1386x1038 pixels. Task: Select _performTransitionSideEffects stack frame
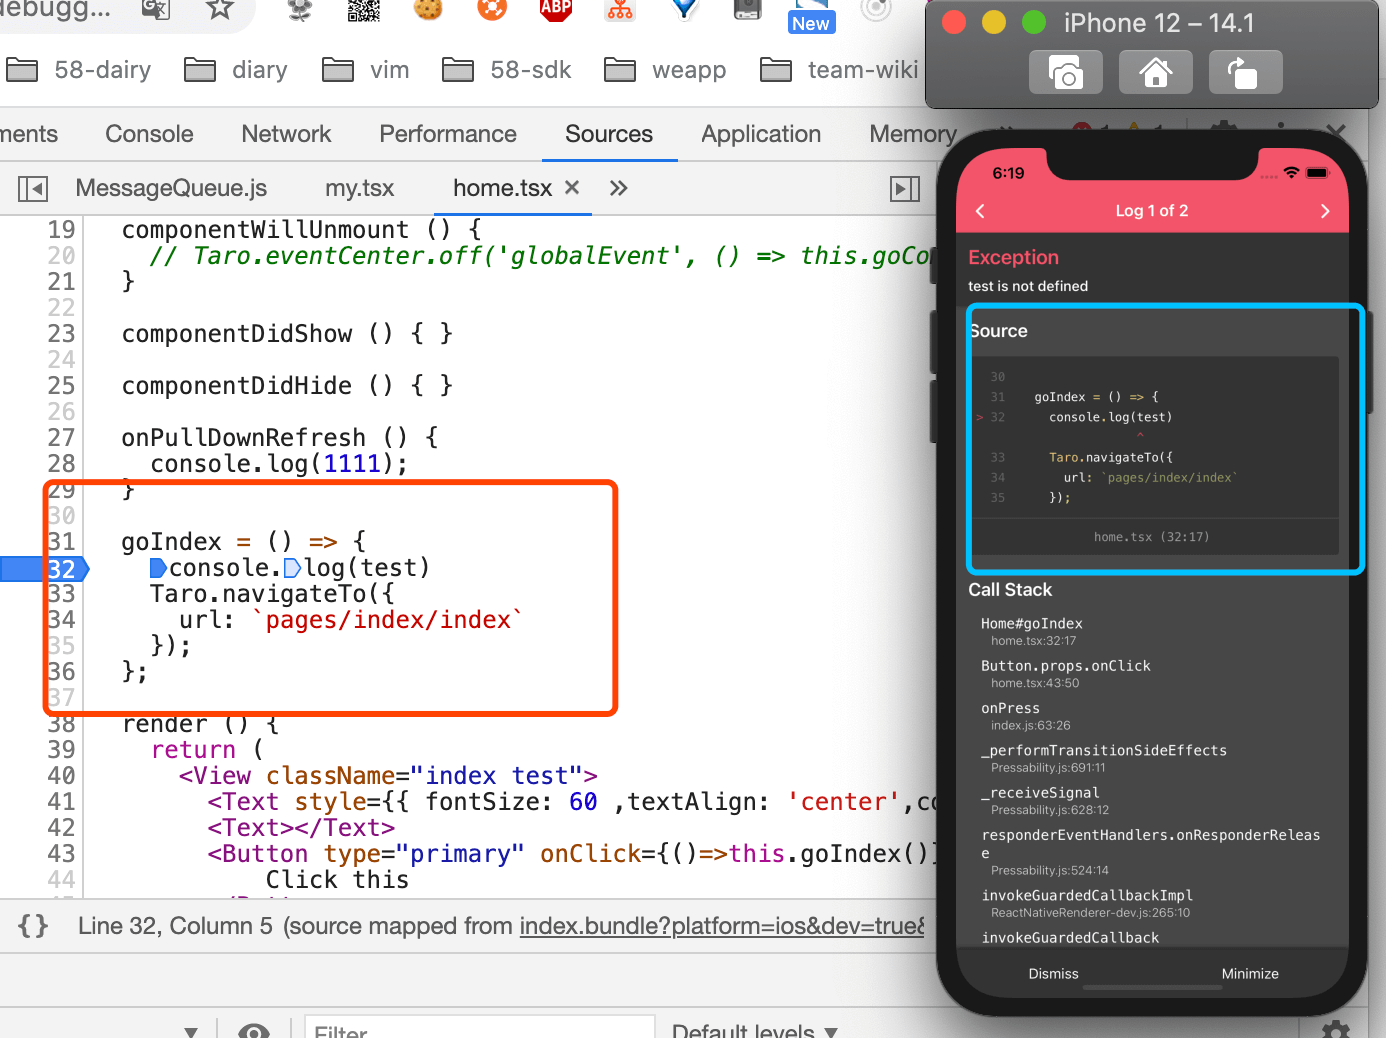pos(1104,758)
